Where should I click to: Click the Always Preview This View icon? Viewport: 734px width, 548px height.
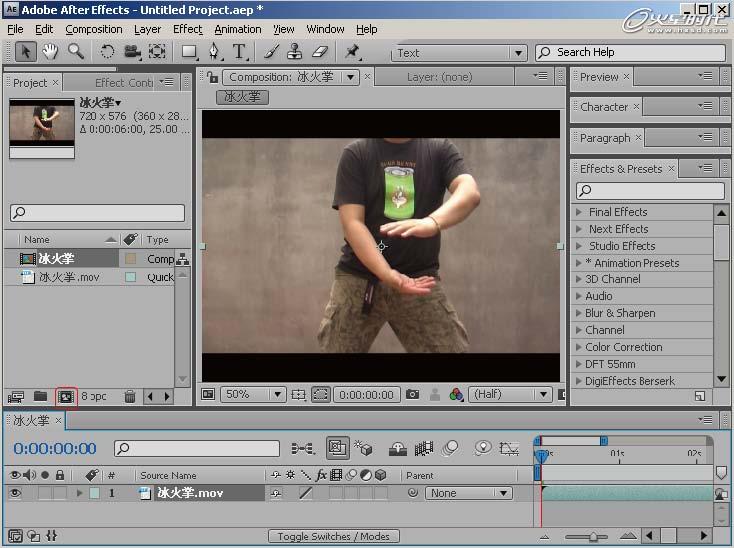[208, 395]
